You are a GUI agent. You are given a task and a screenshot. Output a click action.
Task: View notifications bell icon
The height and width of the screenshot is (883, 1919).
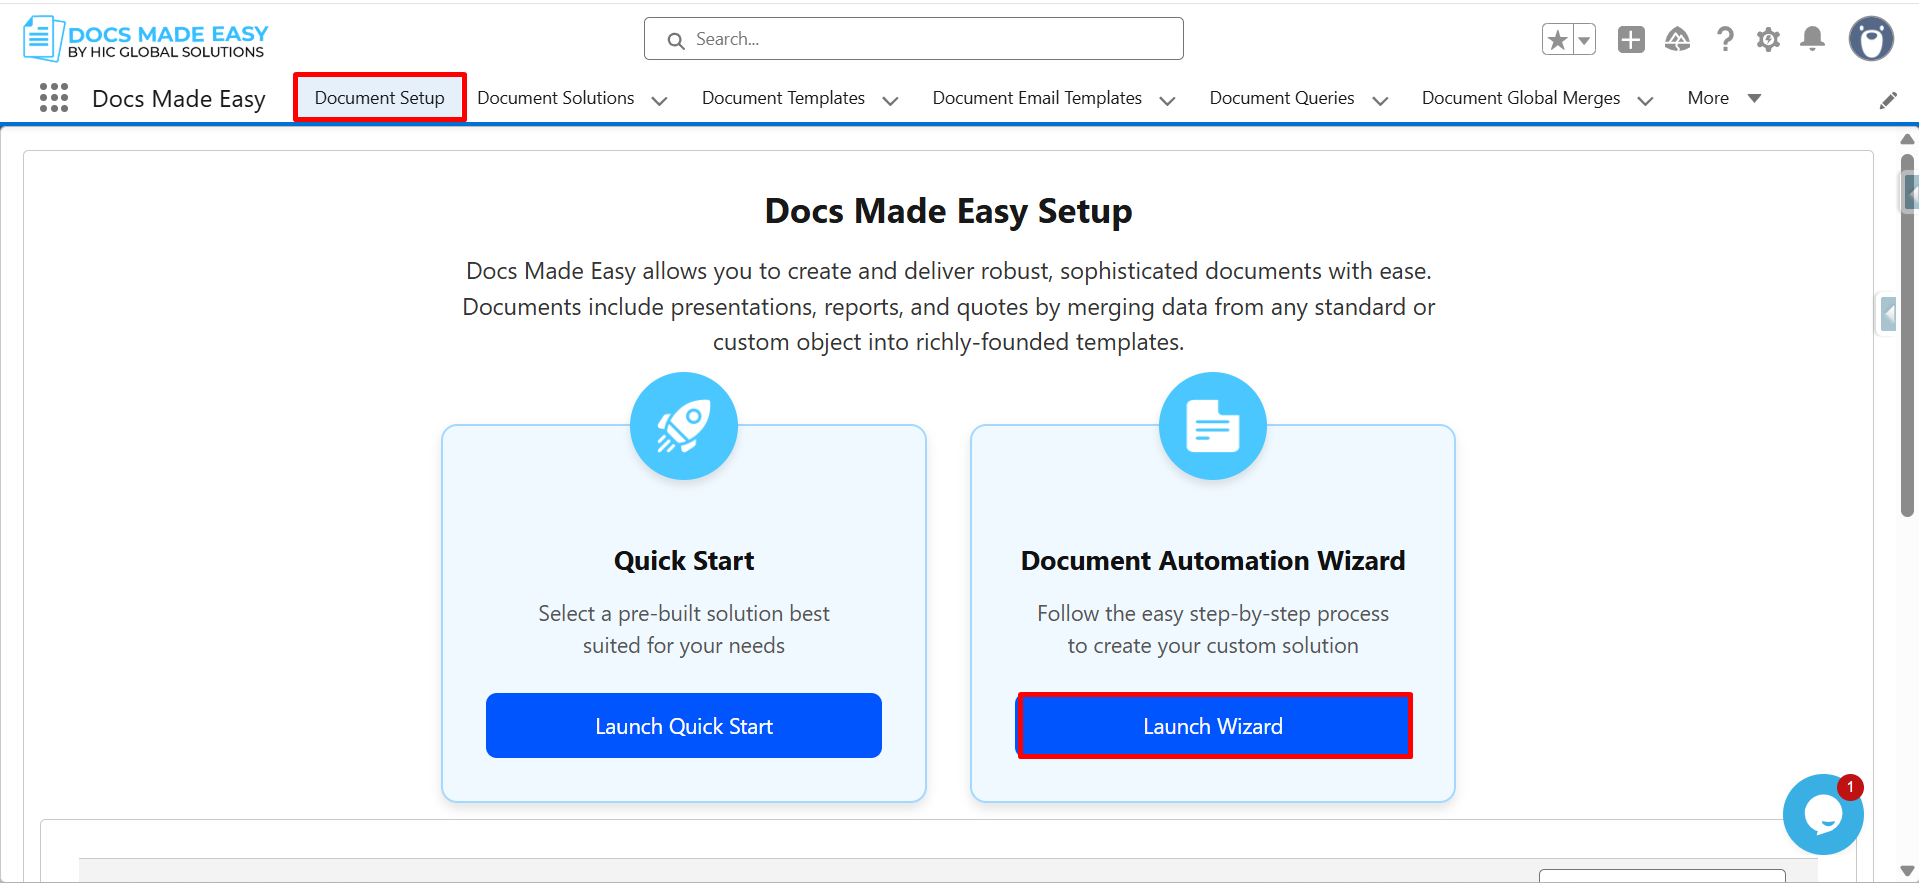(x=1812, y=40)
